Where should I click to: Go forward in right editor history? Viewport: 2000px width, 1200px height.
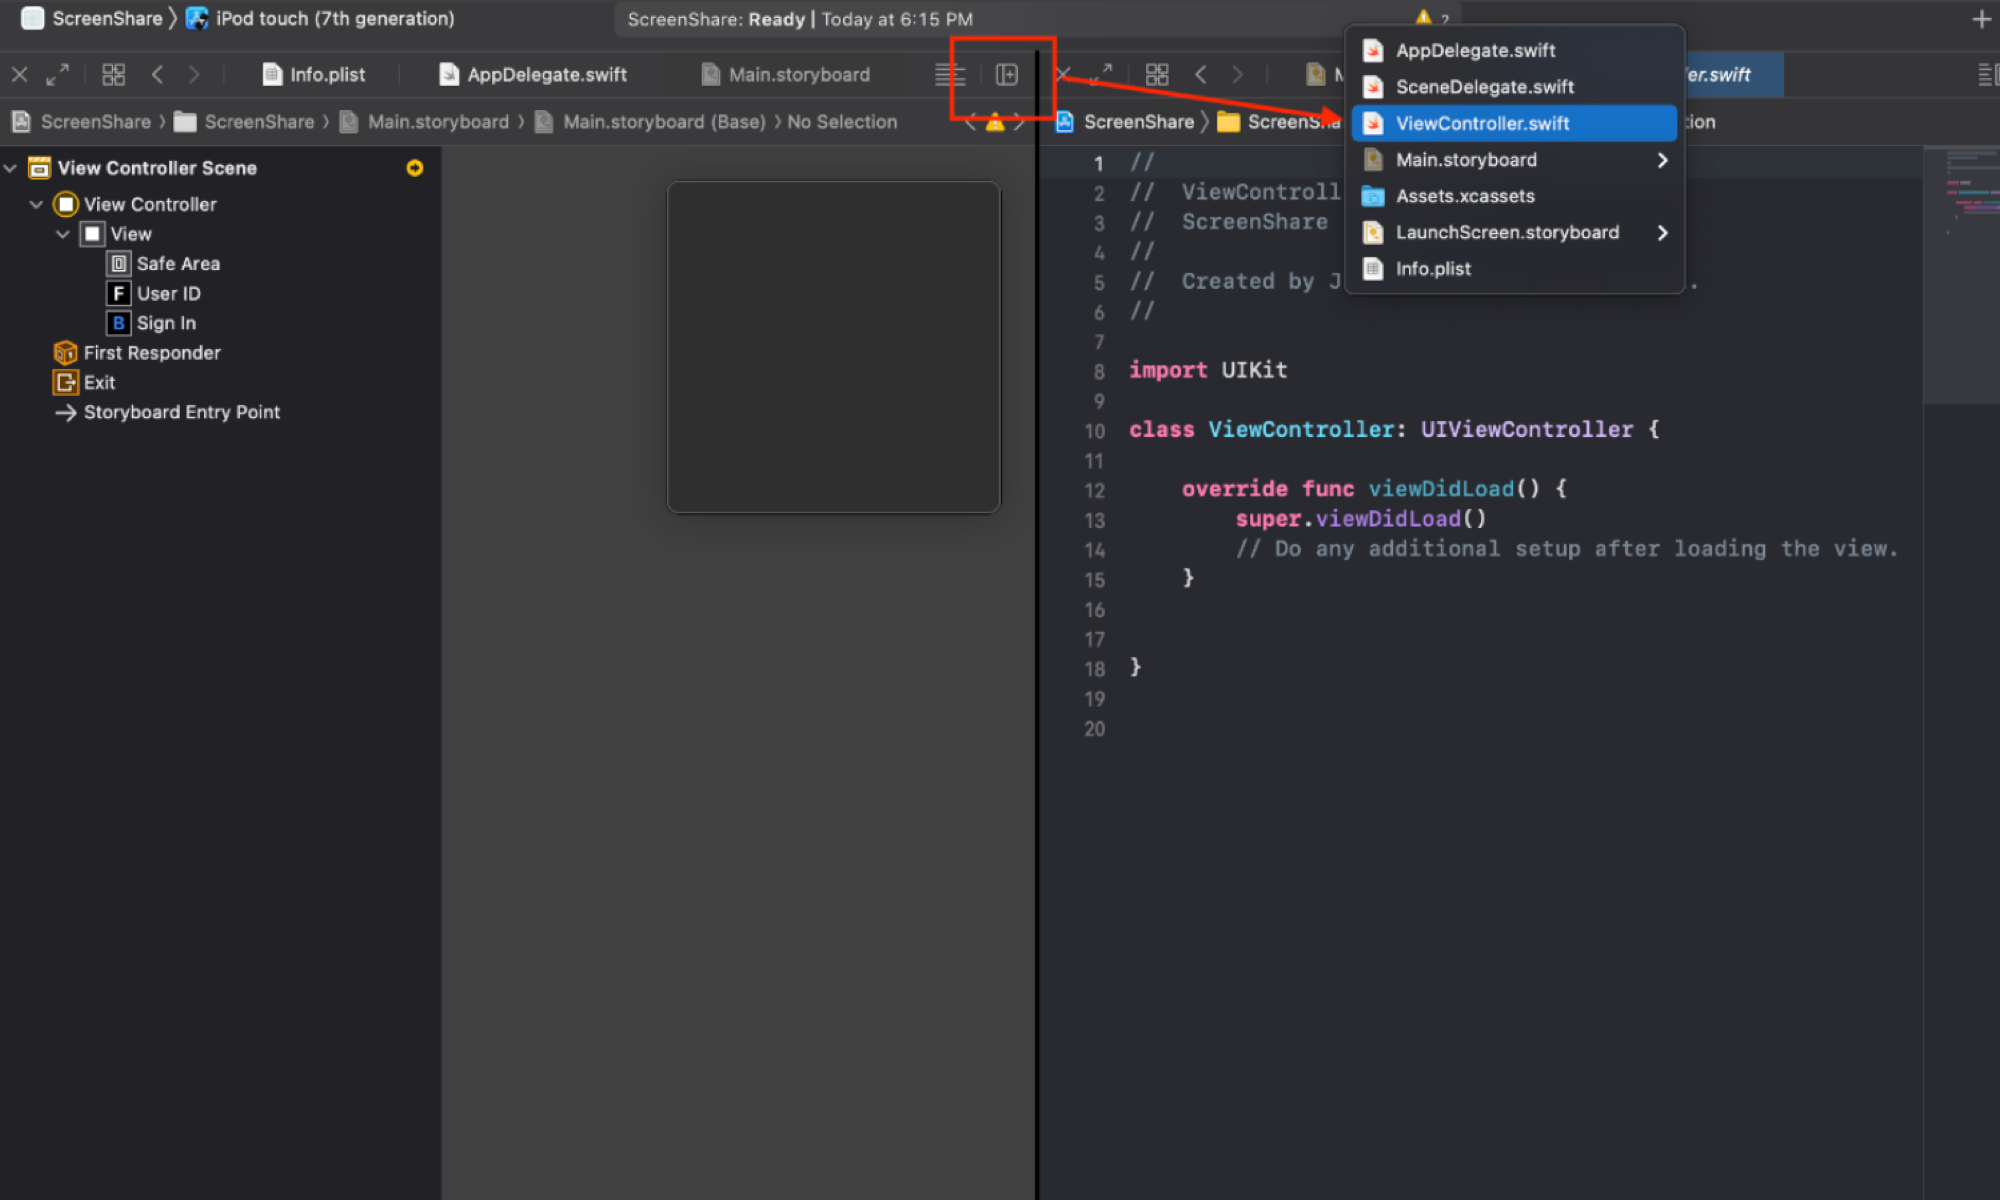pyautogui.click(x=1238, y=74)
